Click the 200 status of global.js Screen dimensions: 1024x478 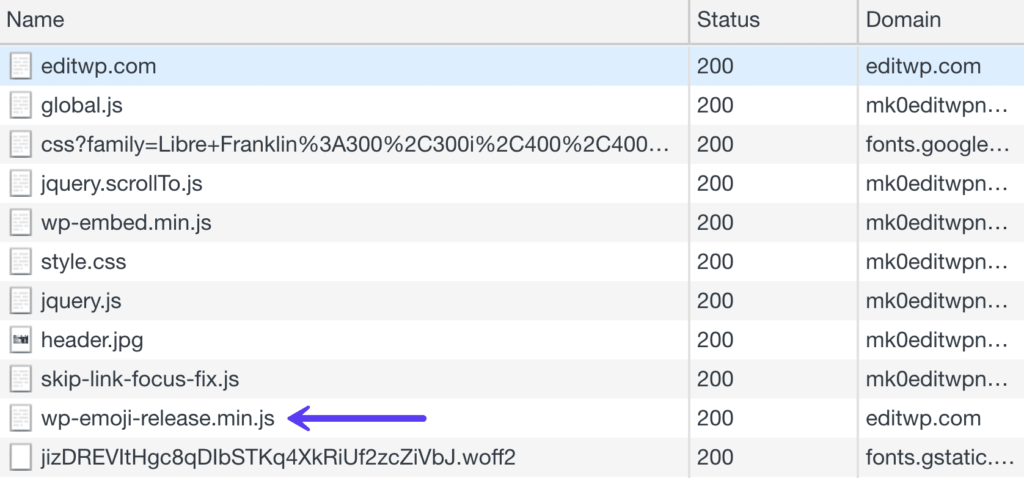715,105
